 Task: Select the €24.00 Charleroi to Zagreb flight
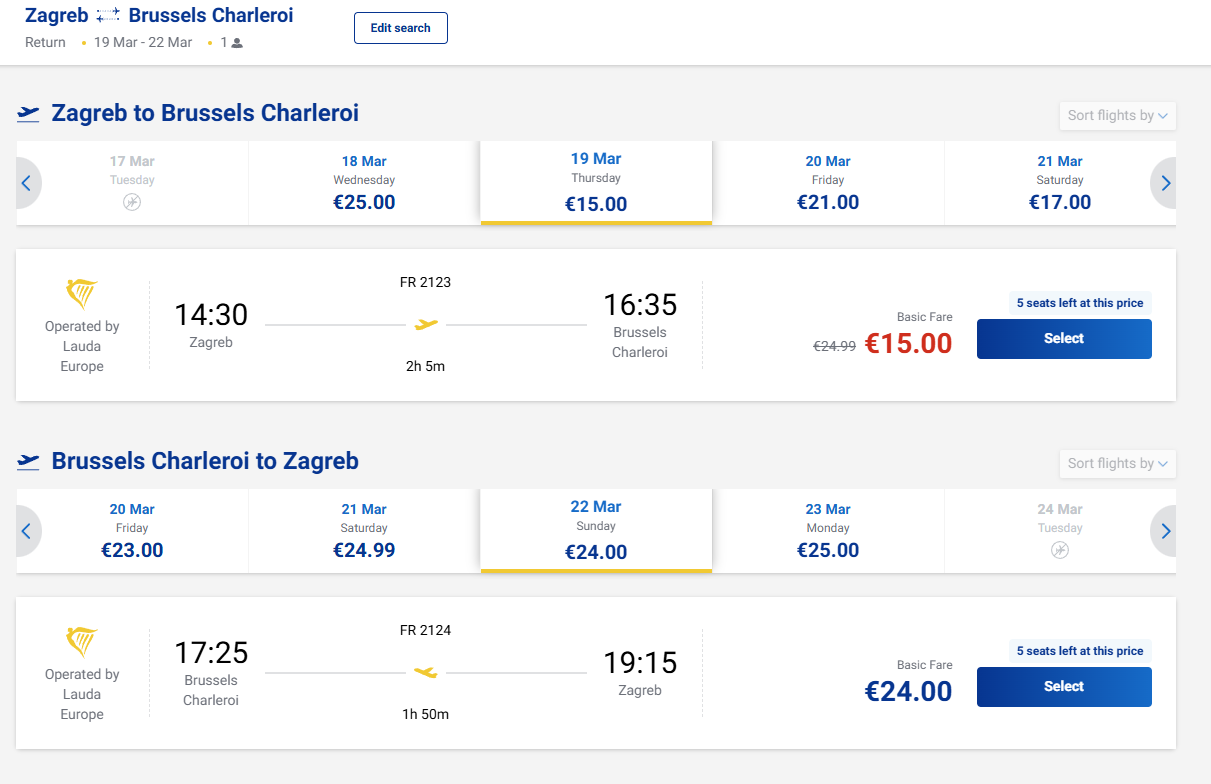(1063, 687)
